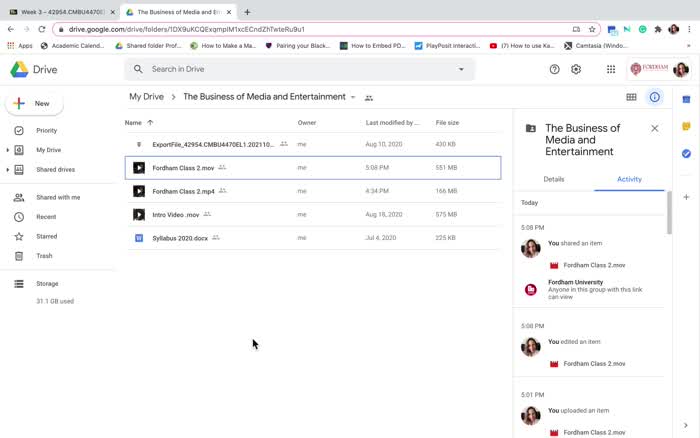
Task: Open Trash in sidebar
Action: [44, 256]
